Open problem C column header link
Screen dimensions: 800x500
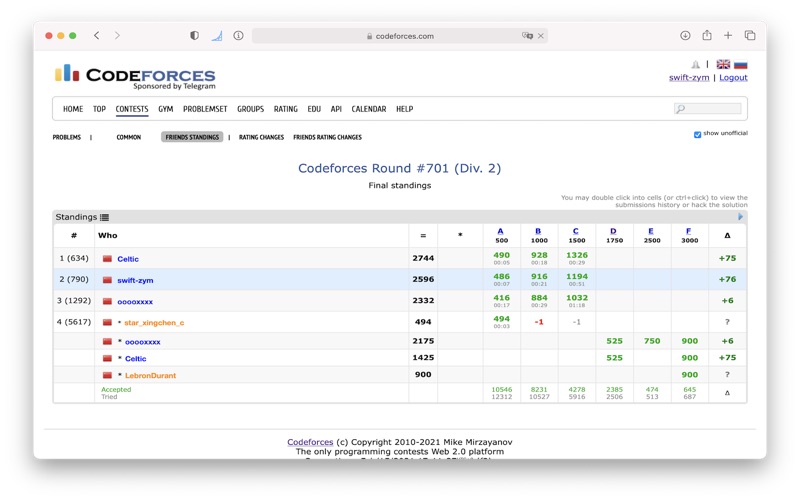click(576, 231)
